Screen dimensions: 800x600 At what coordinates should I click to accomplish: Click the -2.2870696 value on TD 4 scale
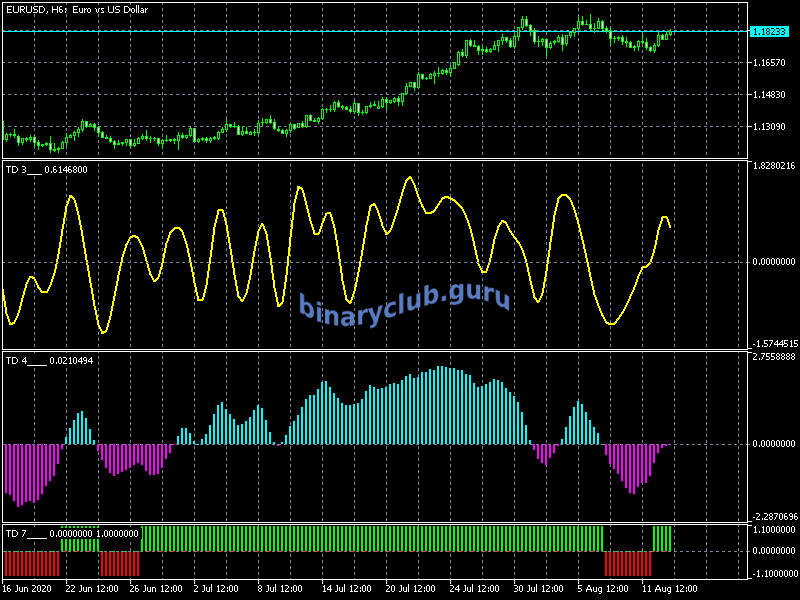[x=773, y=517]
